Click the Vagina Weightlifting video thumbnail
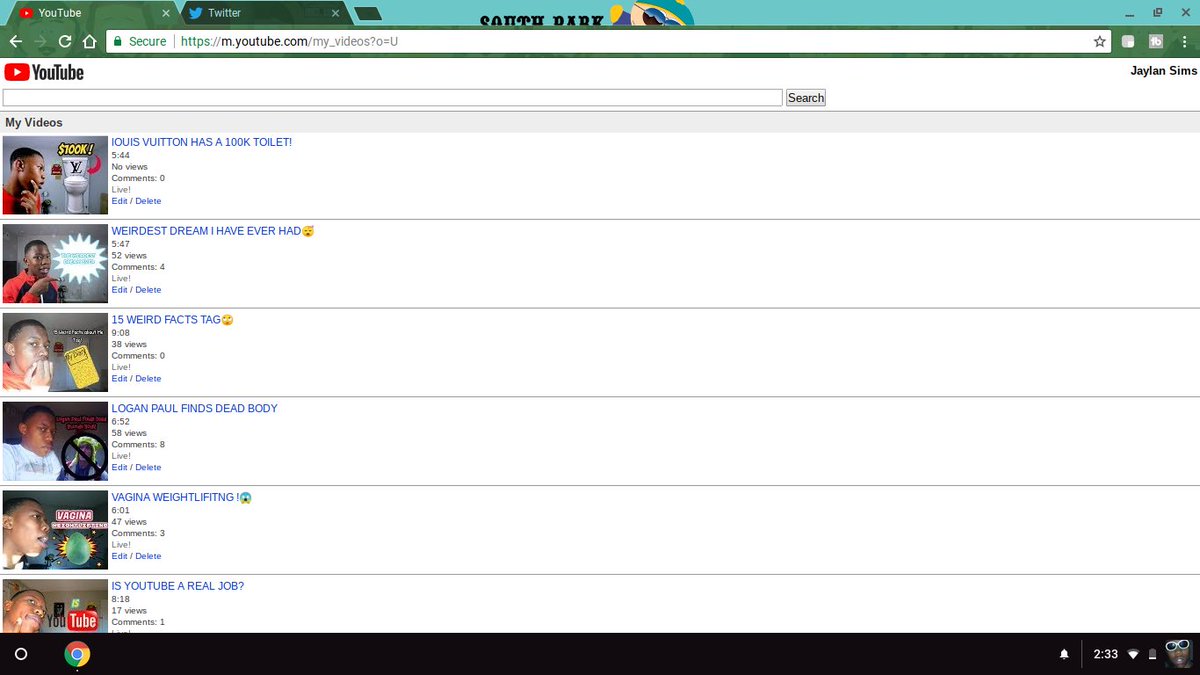This screenshot has height=675, width=1200. coord(55,530)
